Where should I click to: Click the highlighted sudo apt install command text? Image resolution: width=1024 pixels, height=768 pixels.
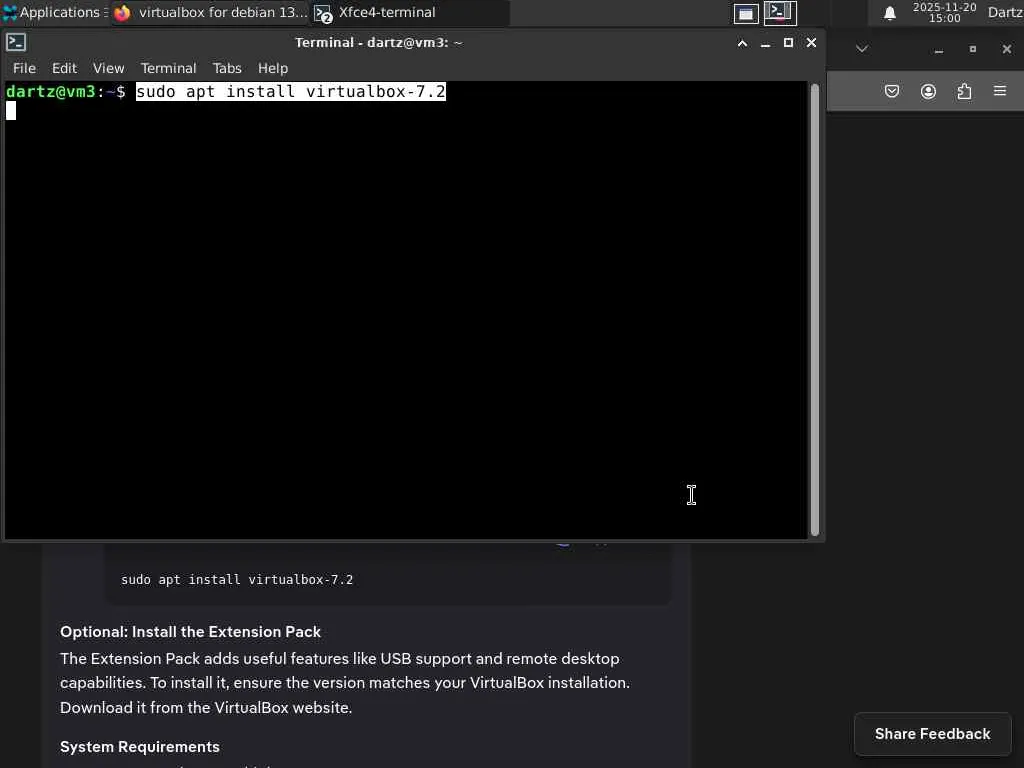tap(291, 91)
